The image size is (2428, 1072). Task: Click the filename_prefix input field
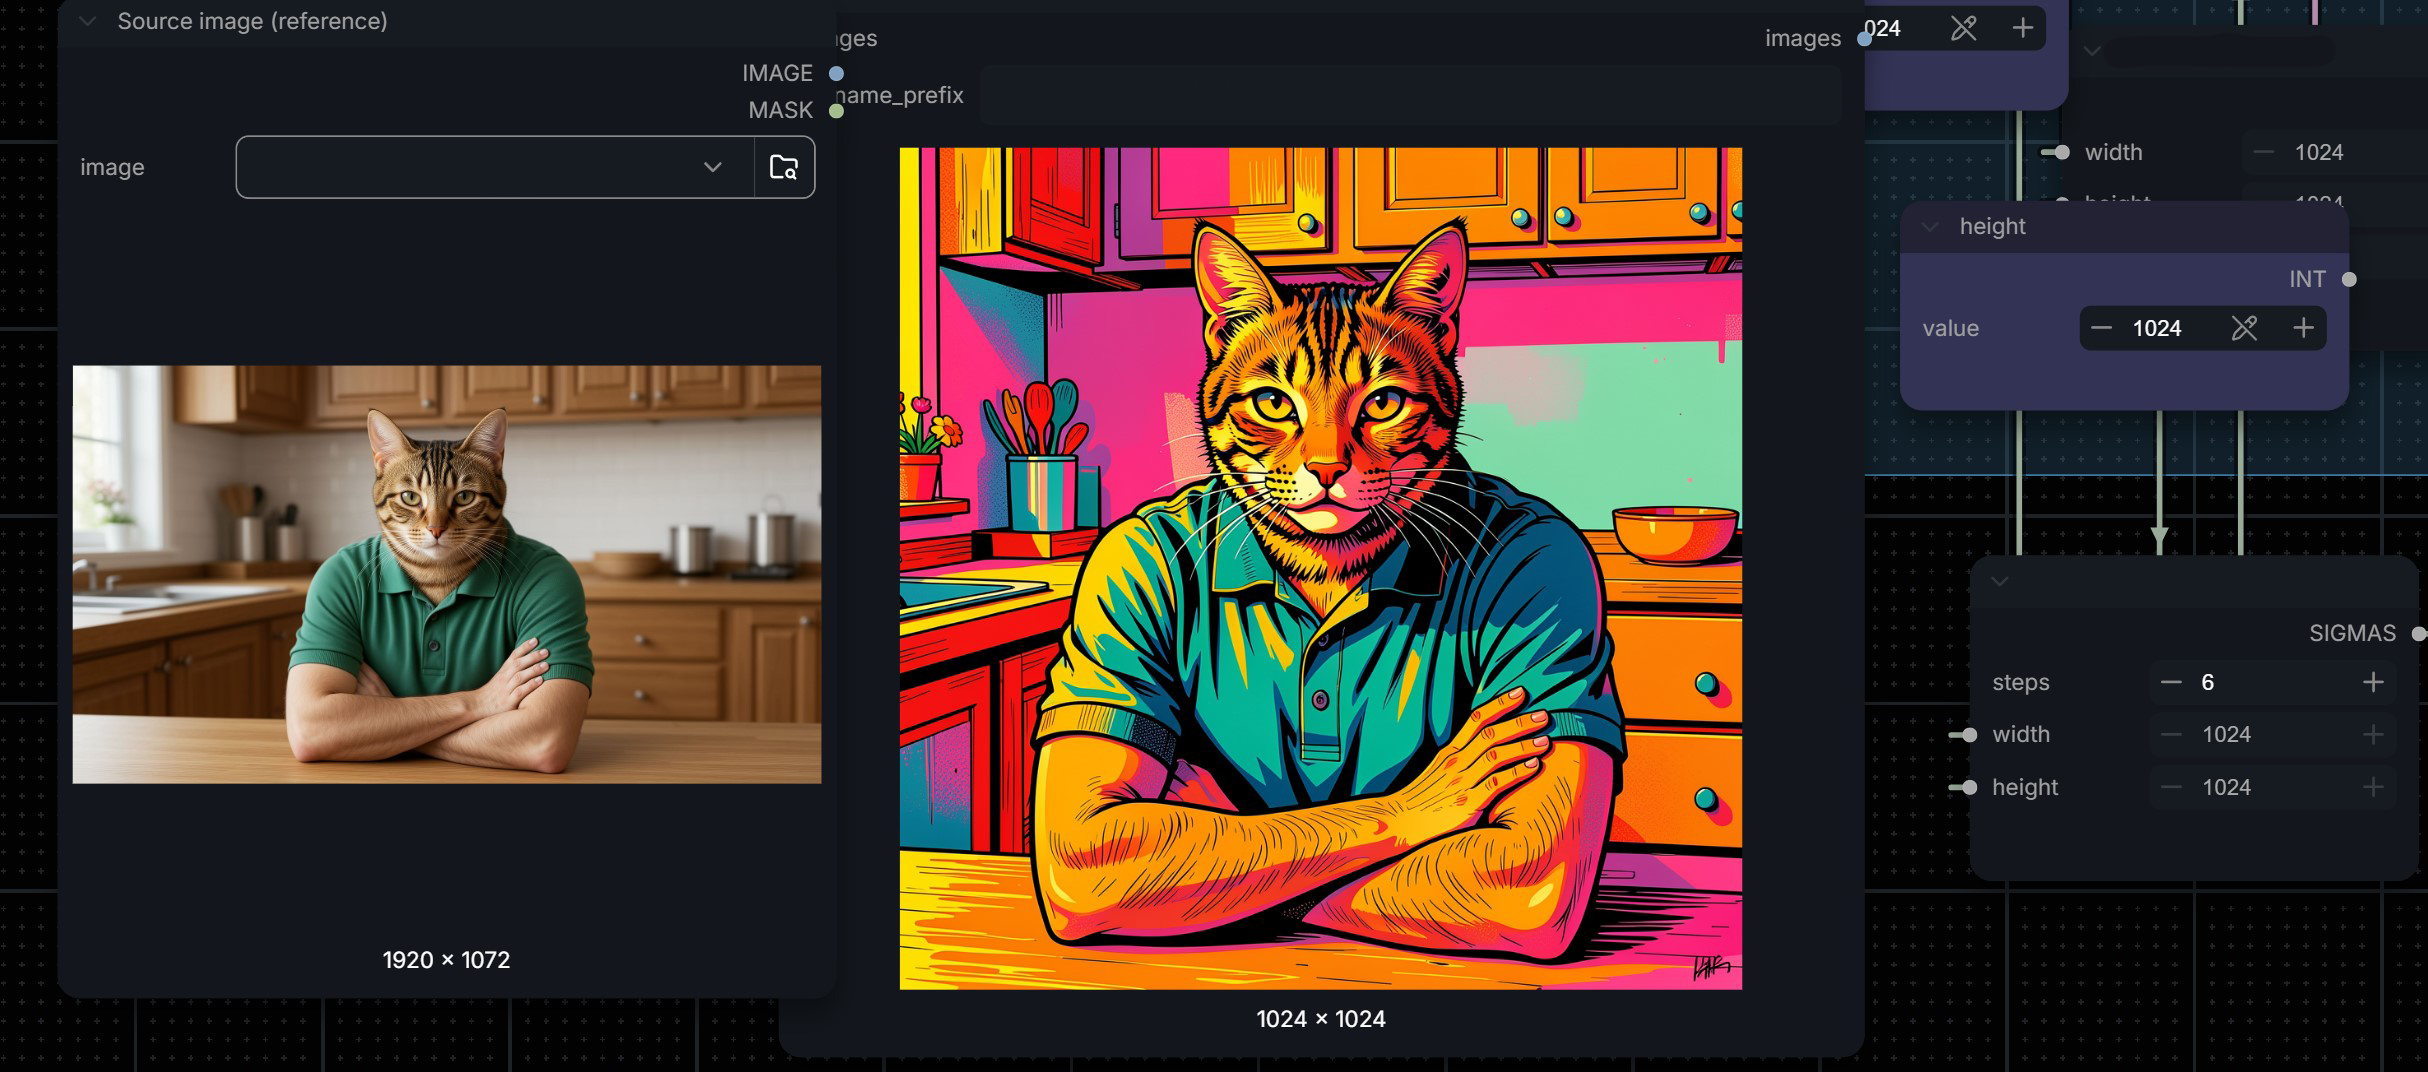point(1410,95)
